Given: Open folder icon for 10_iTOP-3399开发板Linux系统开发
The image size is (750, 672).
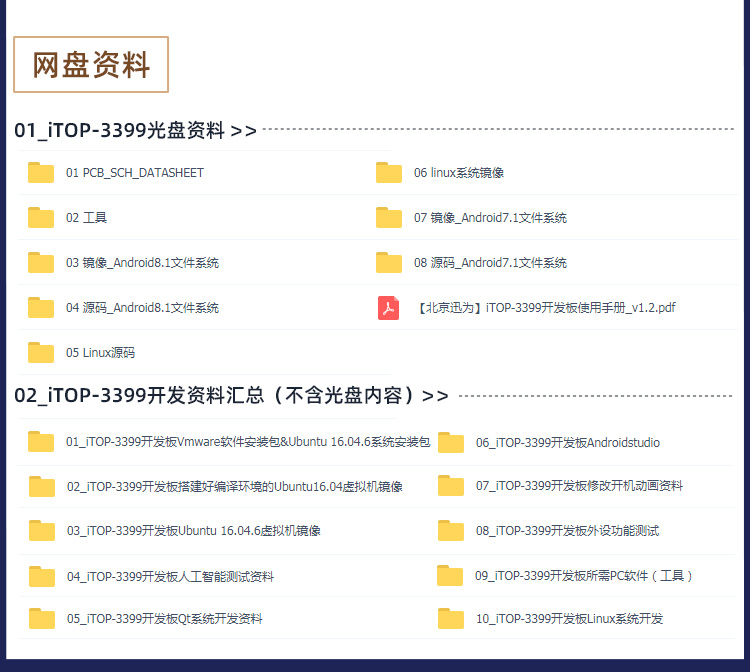Looking at the screenshot, I should (x=451, y=618).
